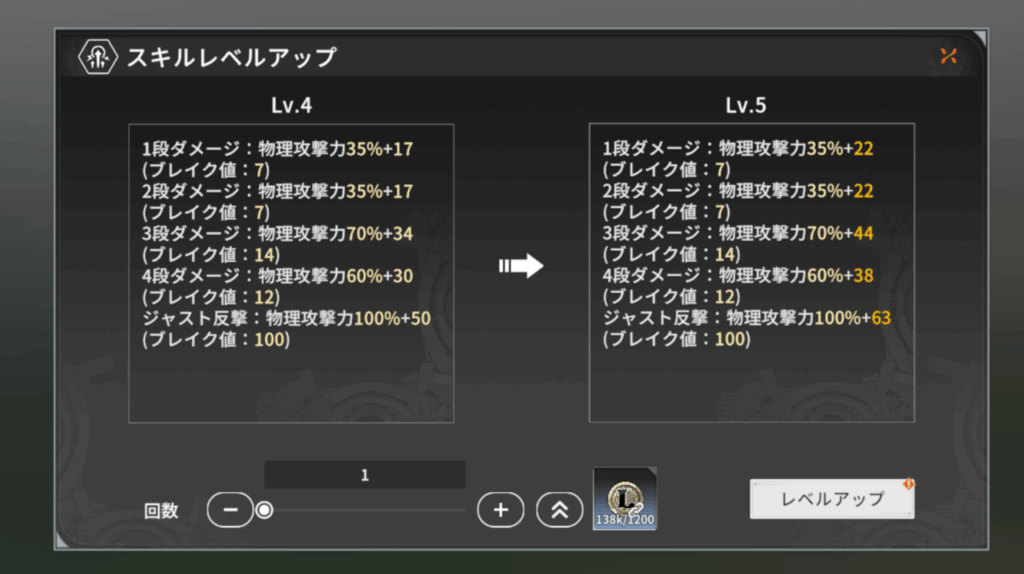Select the count field showing 1
Screen dimensions: 1024x574
pyautogui.click(x=365, y=475)
